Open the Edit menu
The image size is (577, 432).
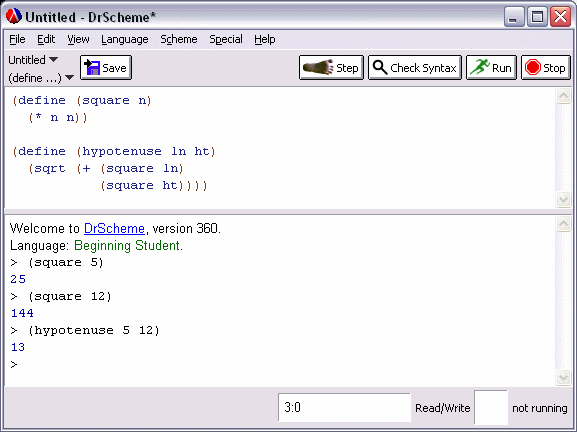(46, 39)
